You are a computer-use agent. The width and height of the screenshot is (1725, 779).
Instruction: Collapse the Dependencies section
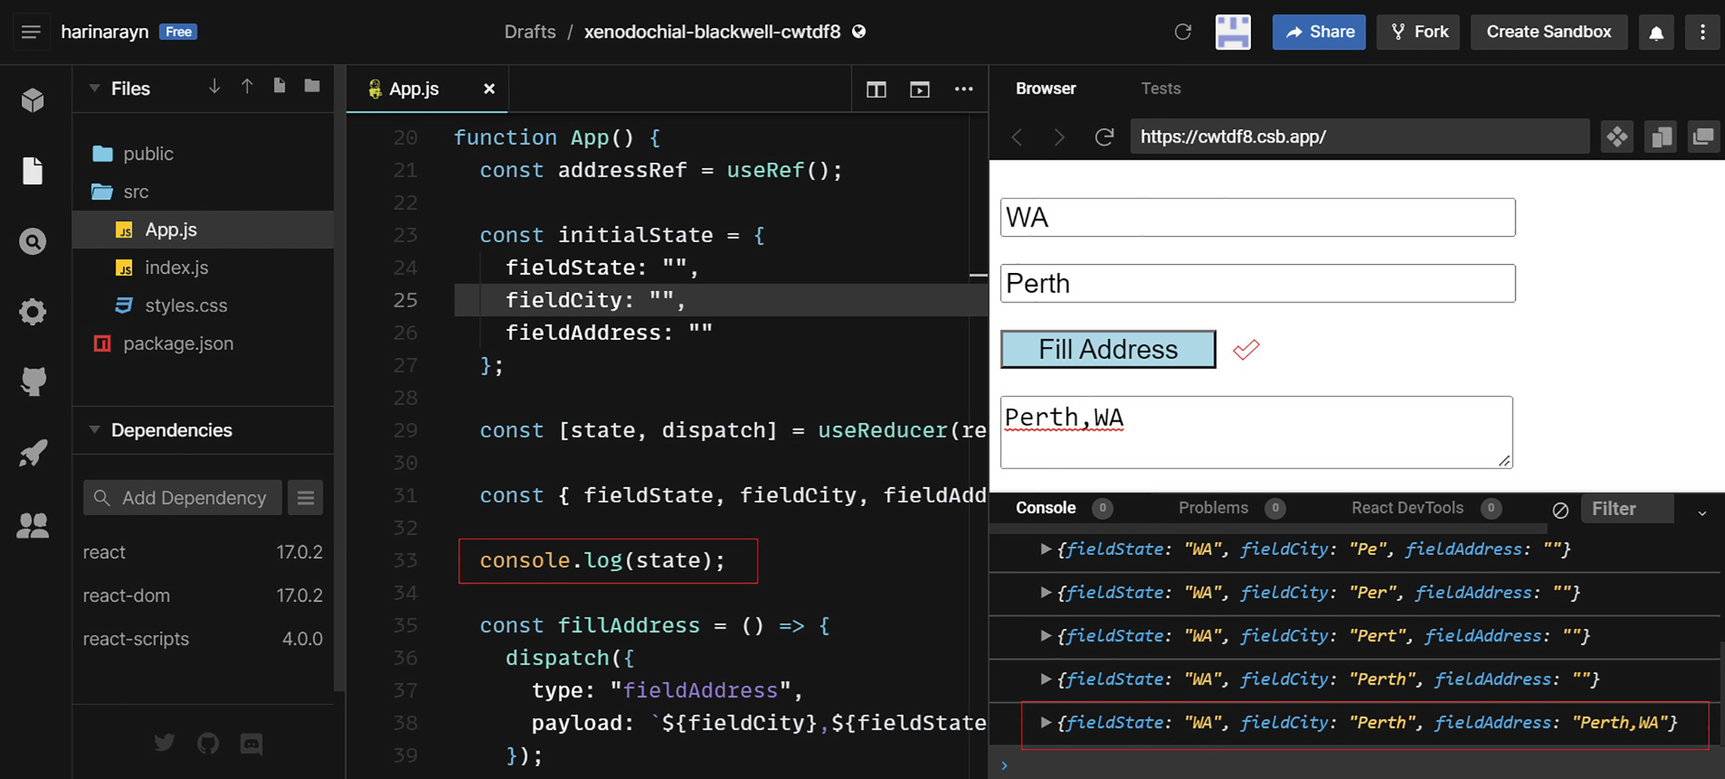click(x=95, y=430)
